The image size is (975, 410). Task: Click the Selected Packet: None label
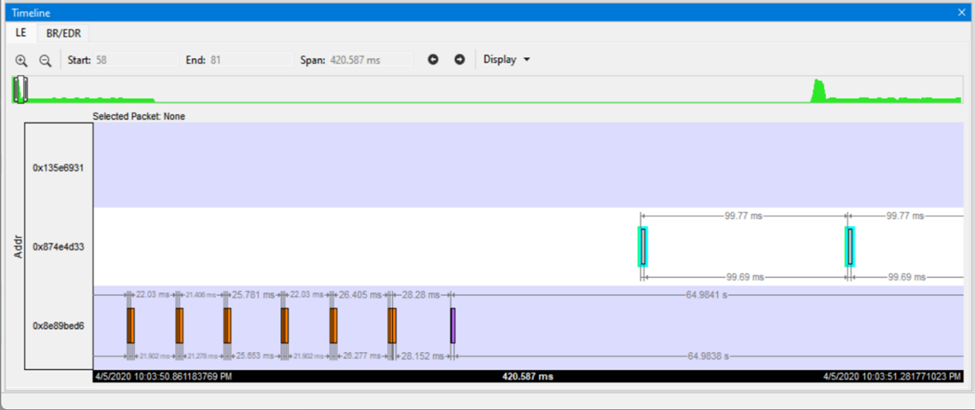139,116
